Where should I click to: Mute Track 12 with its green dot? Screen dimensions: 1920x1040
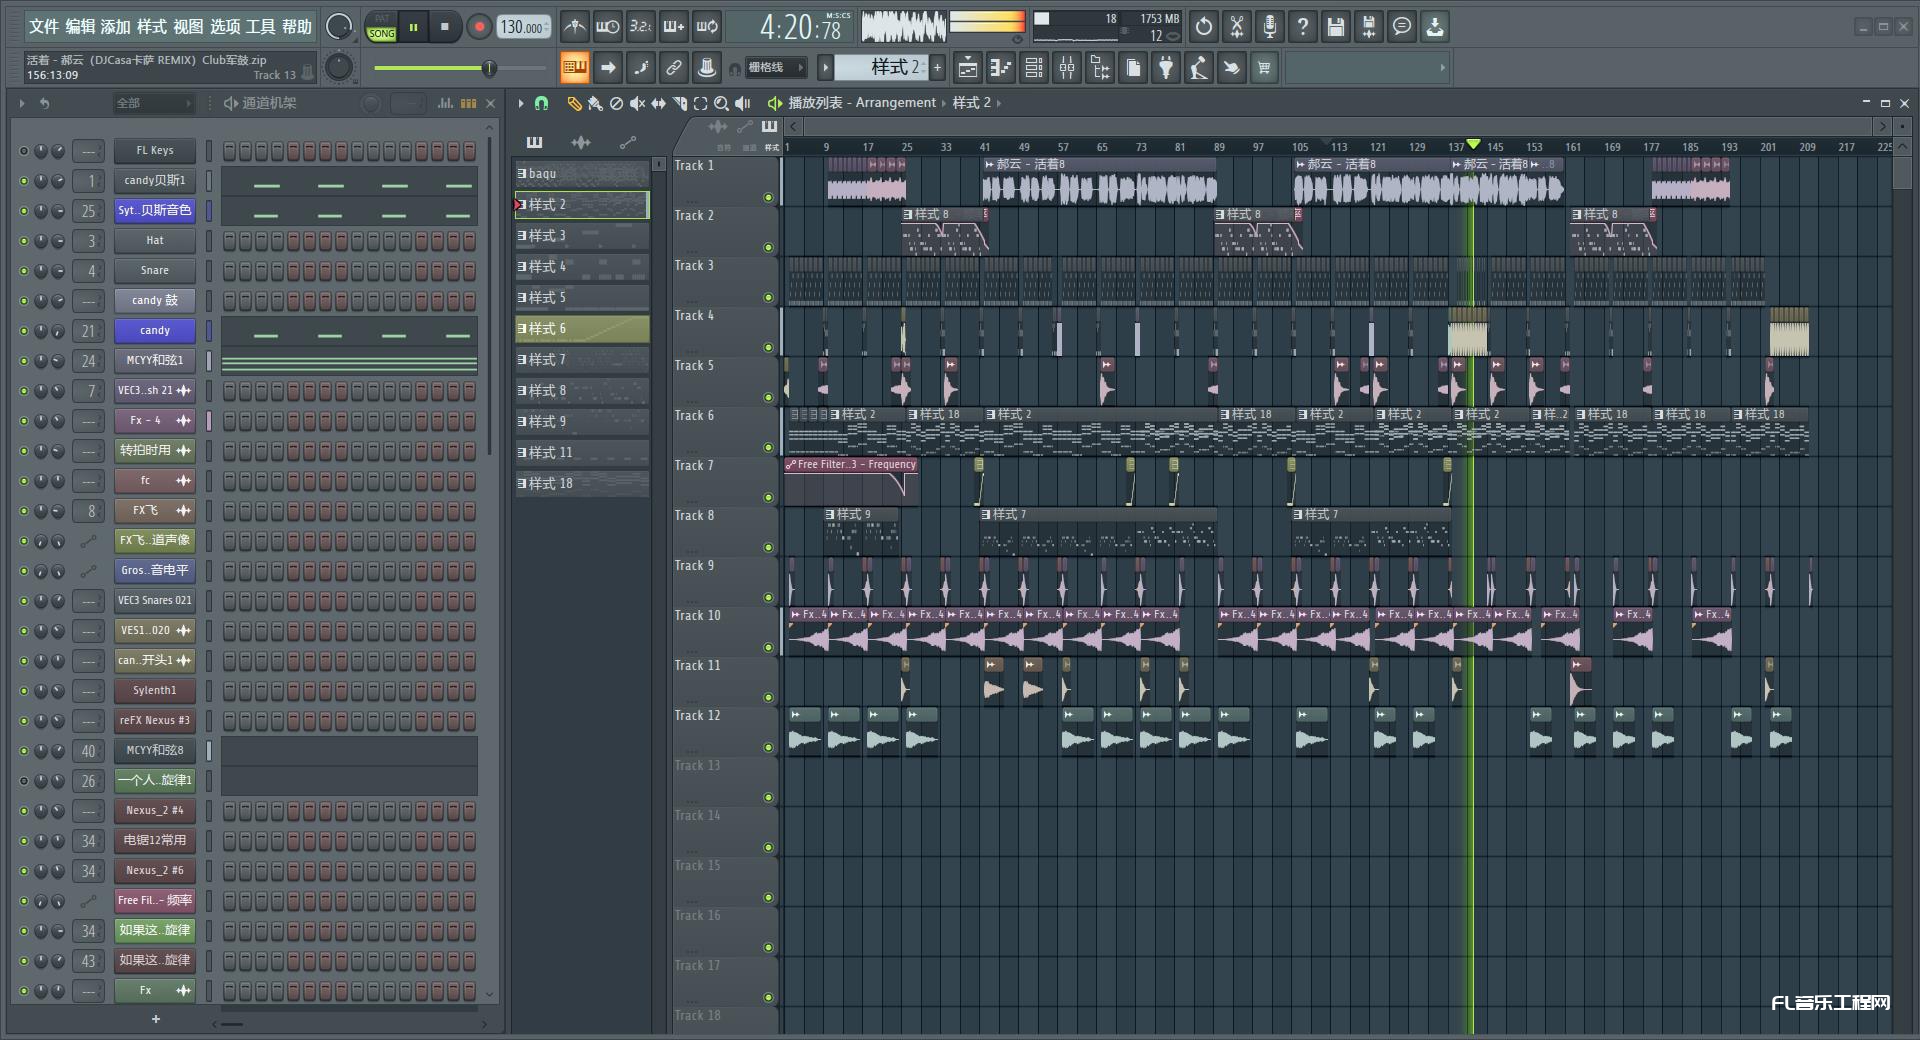[x=768, y=748]
